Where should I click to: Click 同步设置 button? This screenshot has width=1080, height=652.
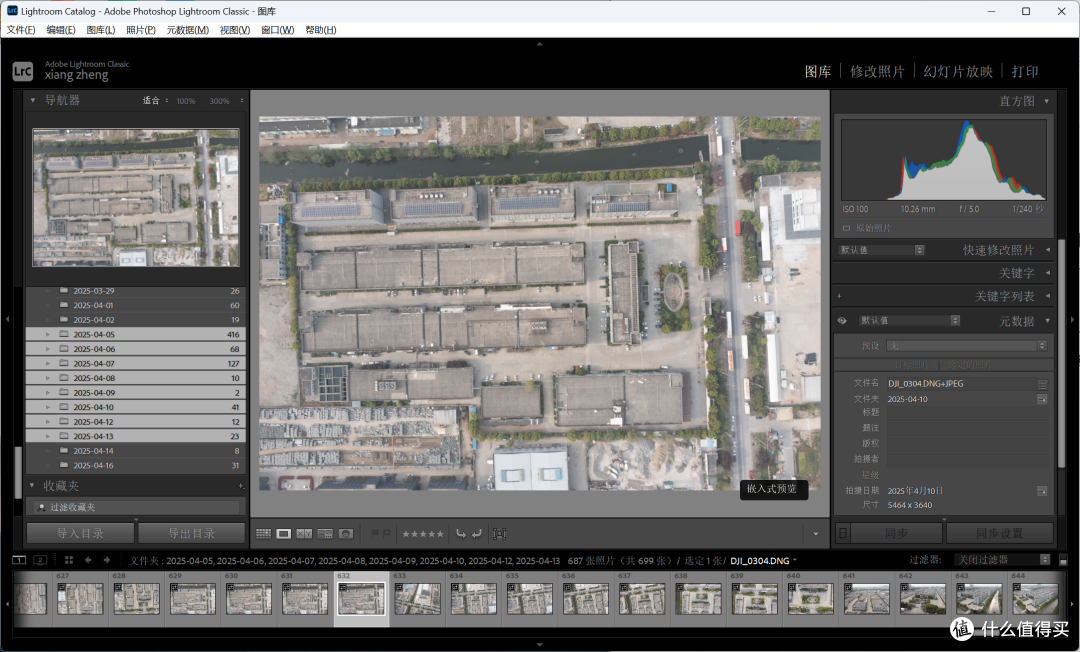click(x=999, y=534)
